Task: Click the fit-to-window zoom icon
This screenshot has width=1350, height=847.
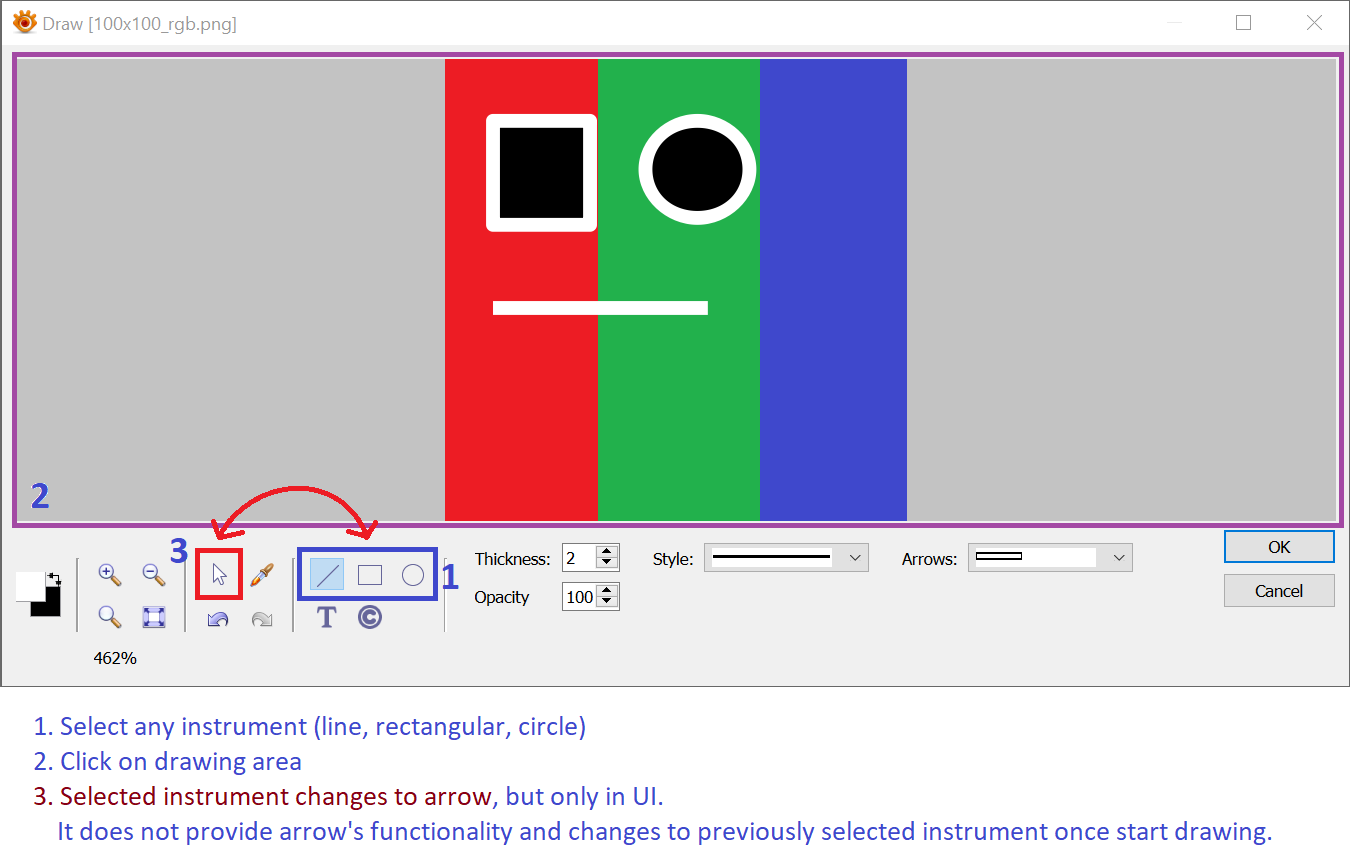Action: coord(153,617)
